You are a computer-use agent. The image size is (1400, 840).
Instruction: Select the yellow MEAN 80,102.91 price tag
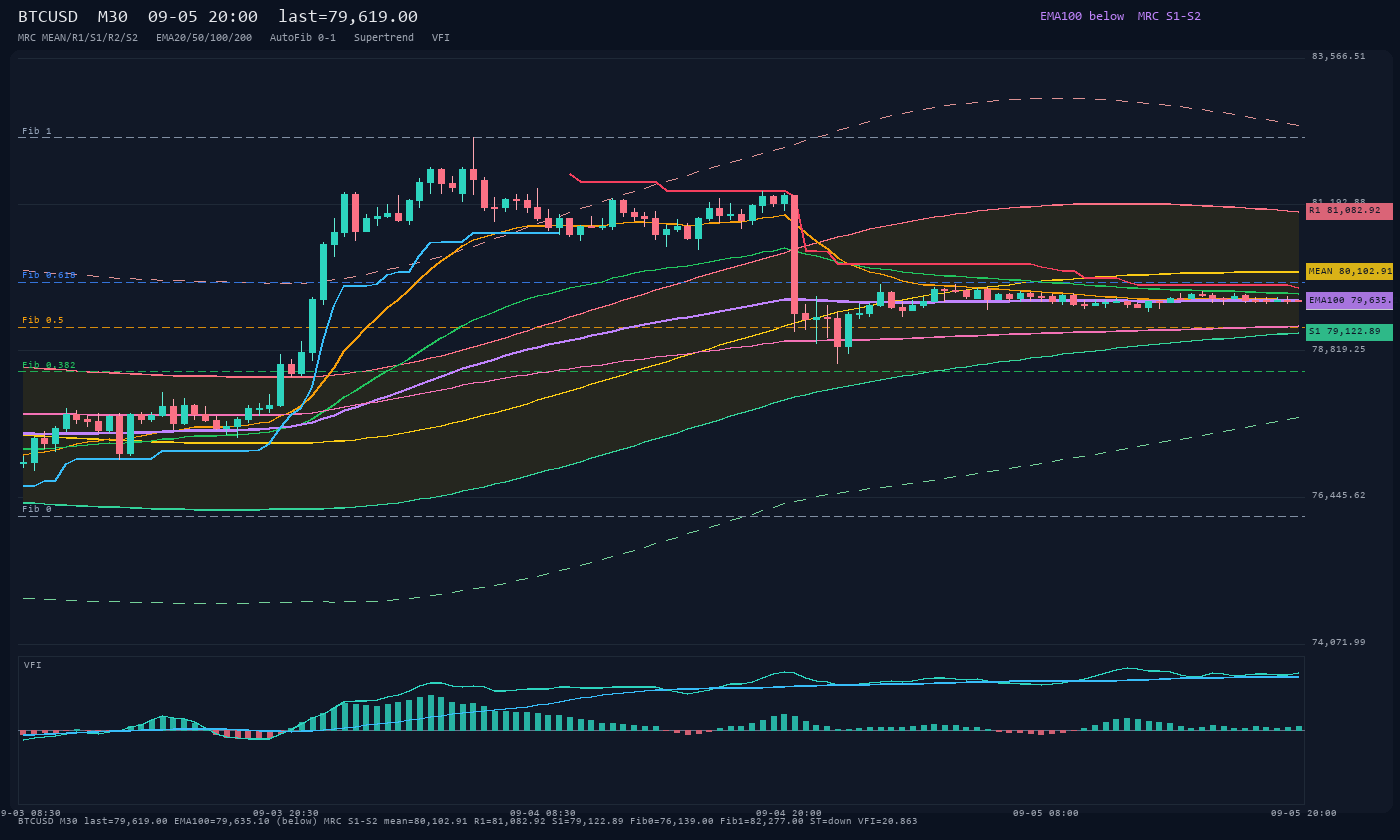click(x=1349, y=271)
